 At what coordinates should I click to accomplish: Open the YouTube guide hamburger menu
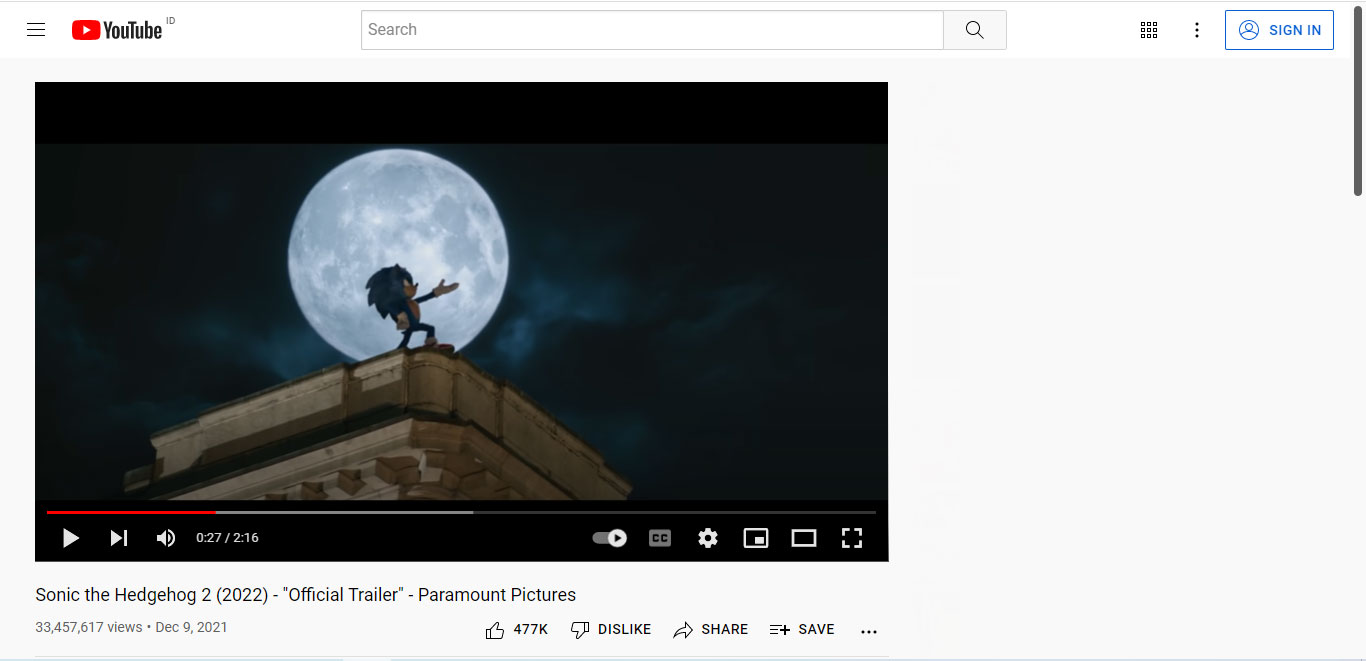(36, 30)
